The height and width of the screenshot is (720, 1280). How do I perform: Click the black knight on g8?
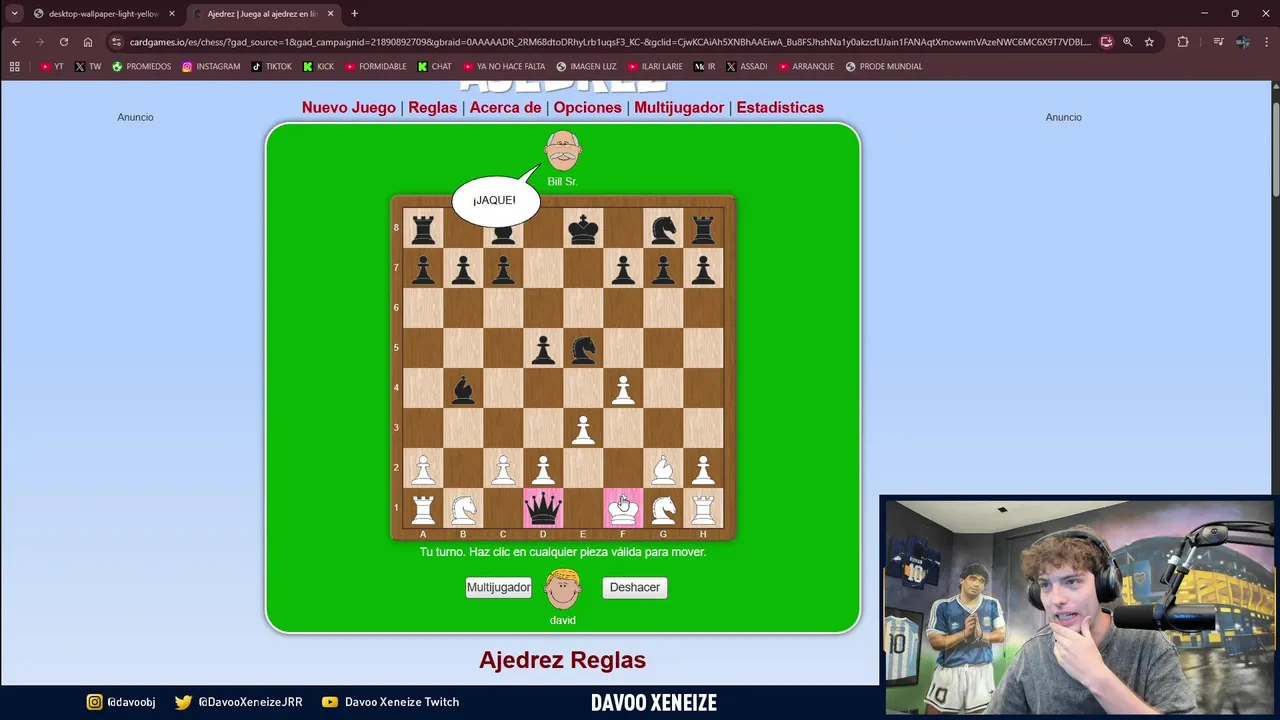point(663,229)
